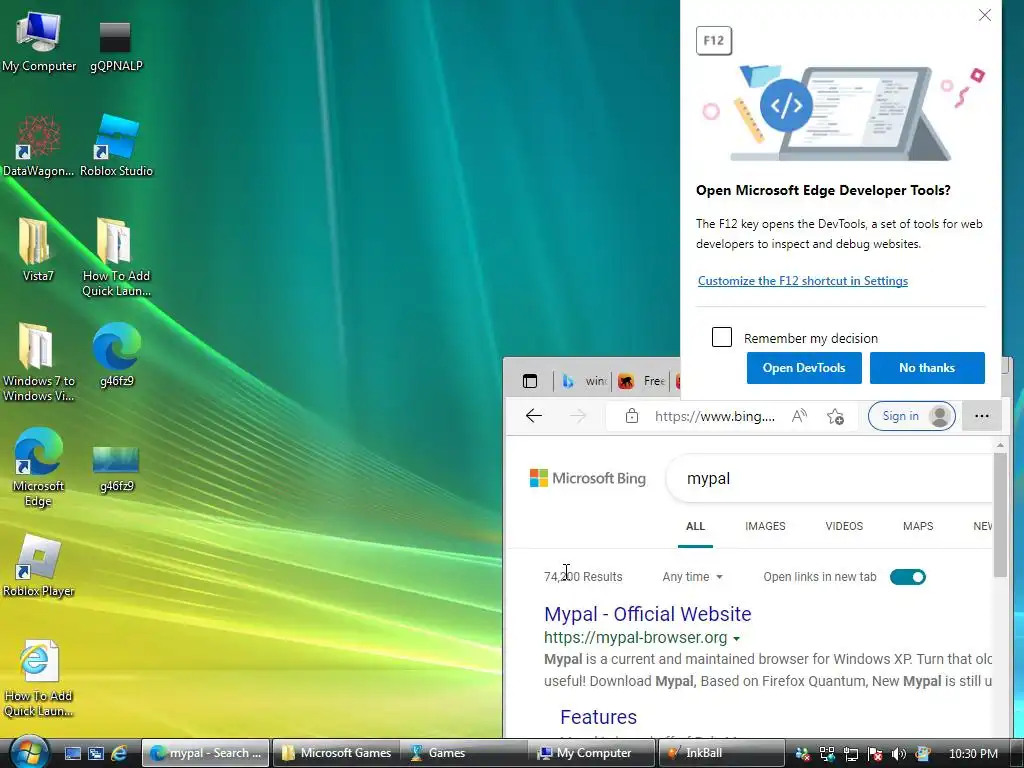1024x768 pixels.
Task: Open DataWagon desktop shortcut
Action: coord(39,146)
